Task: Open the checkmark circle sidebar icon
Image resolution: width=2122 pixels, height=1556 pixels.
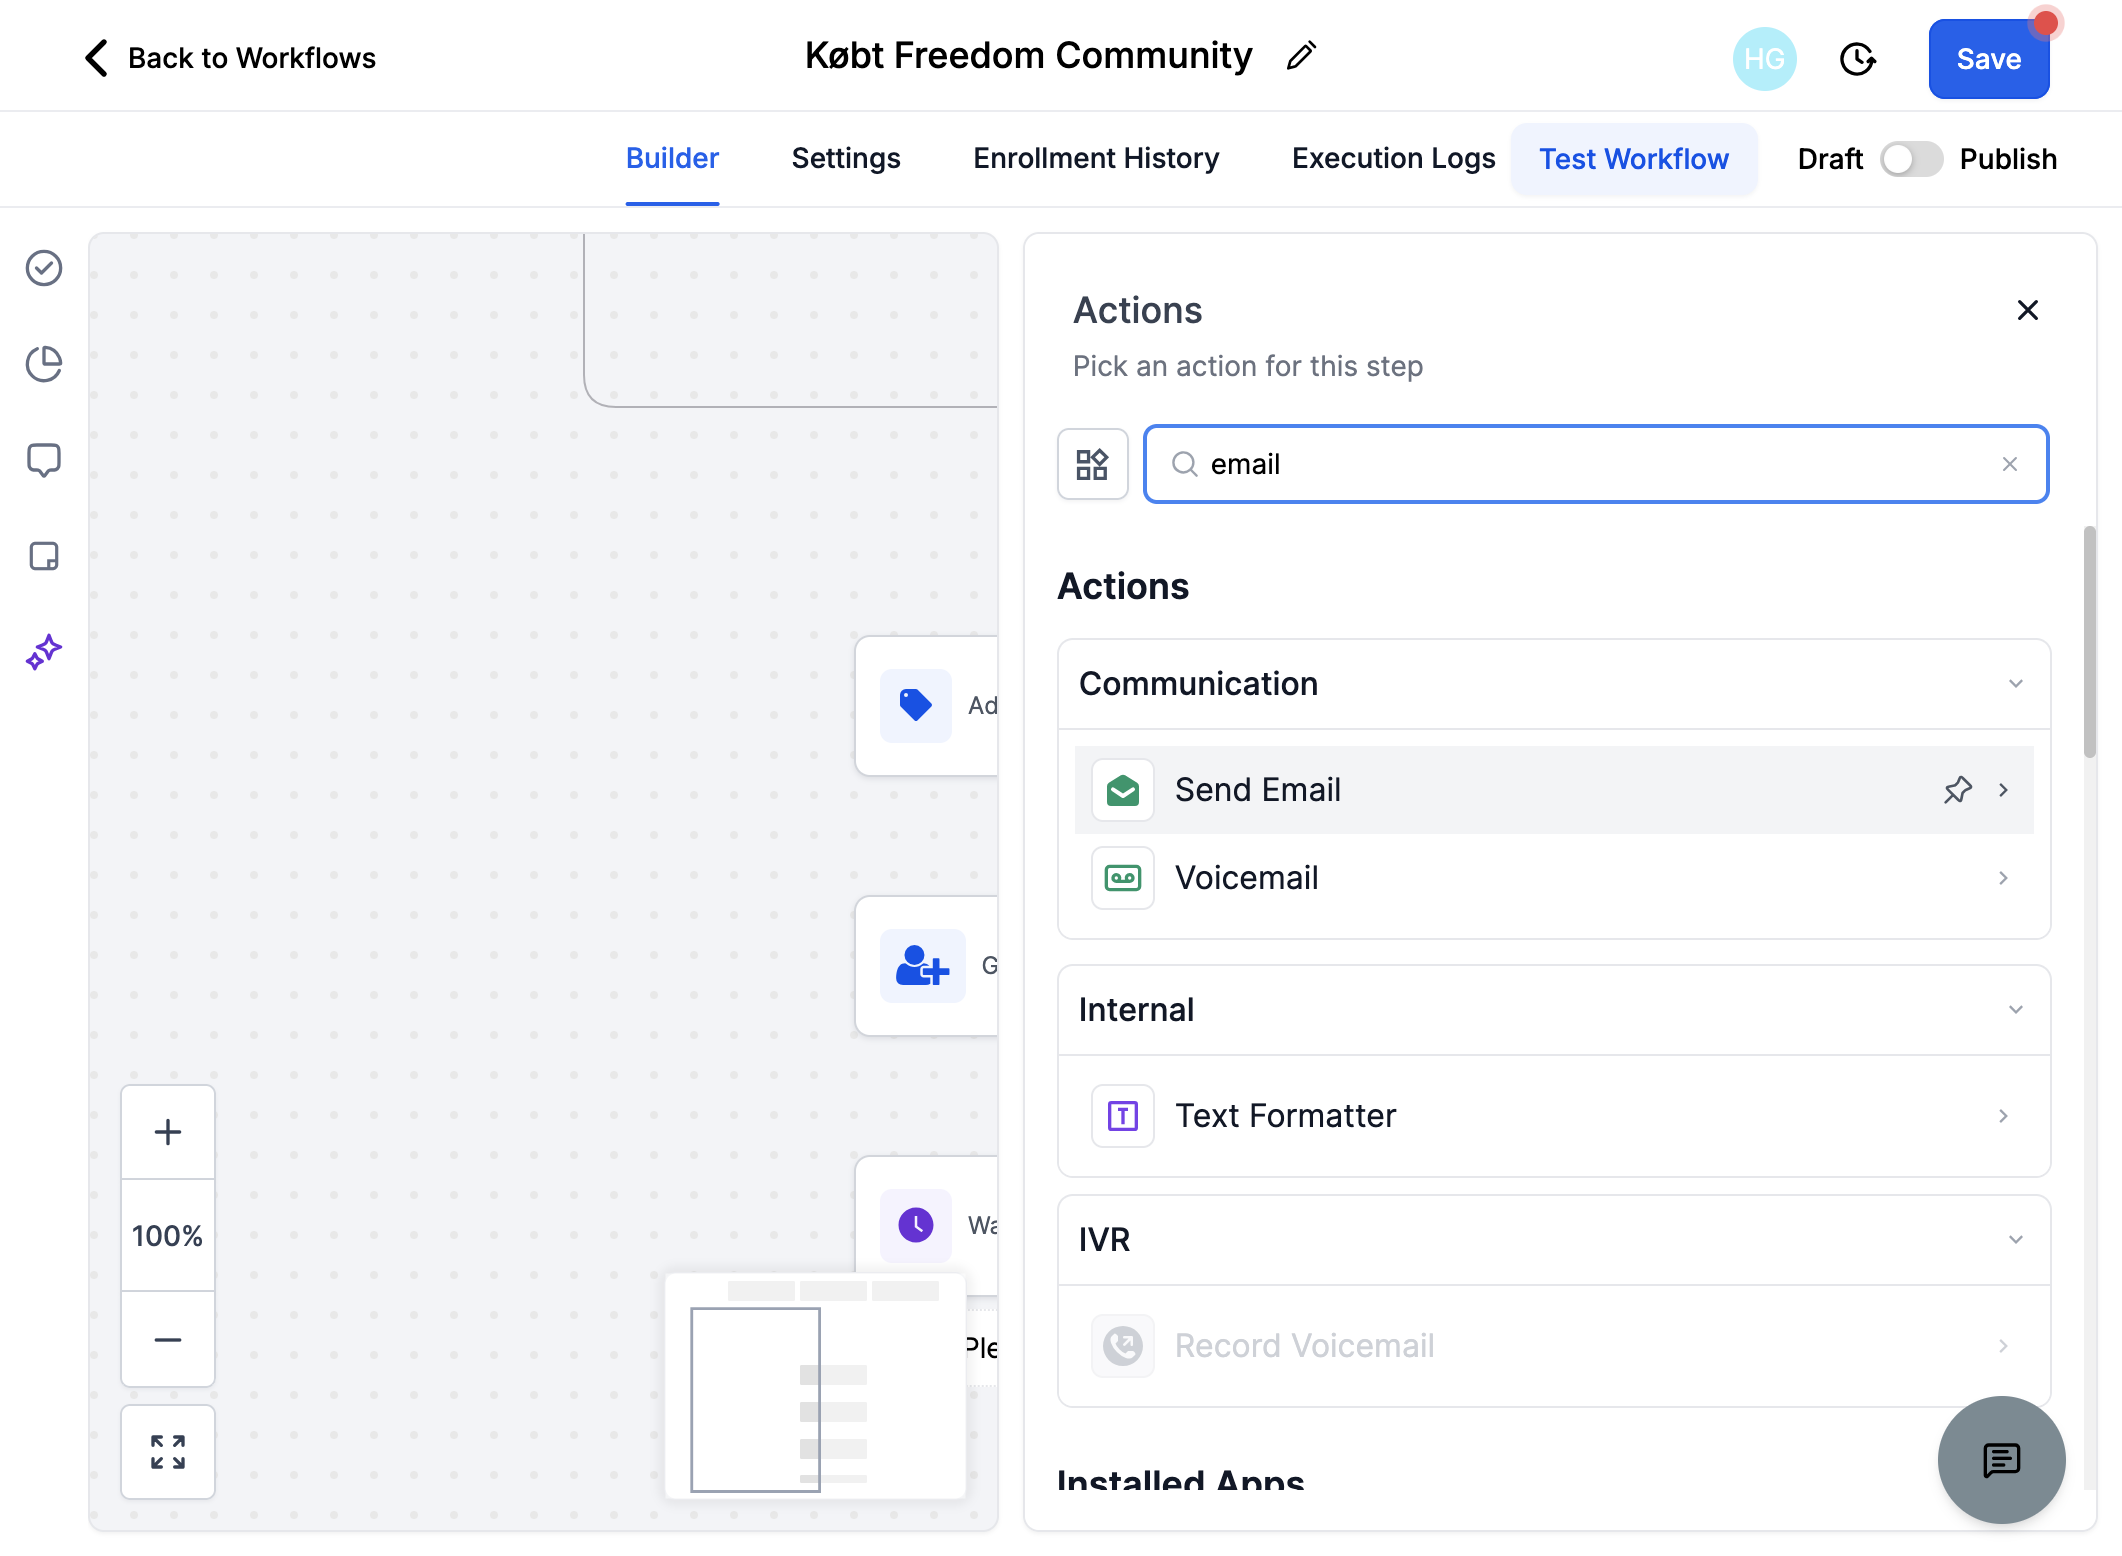Action: tap(44, 268)
